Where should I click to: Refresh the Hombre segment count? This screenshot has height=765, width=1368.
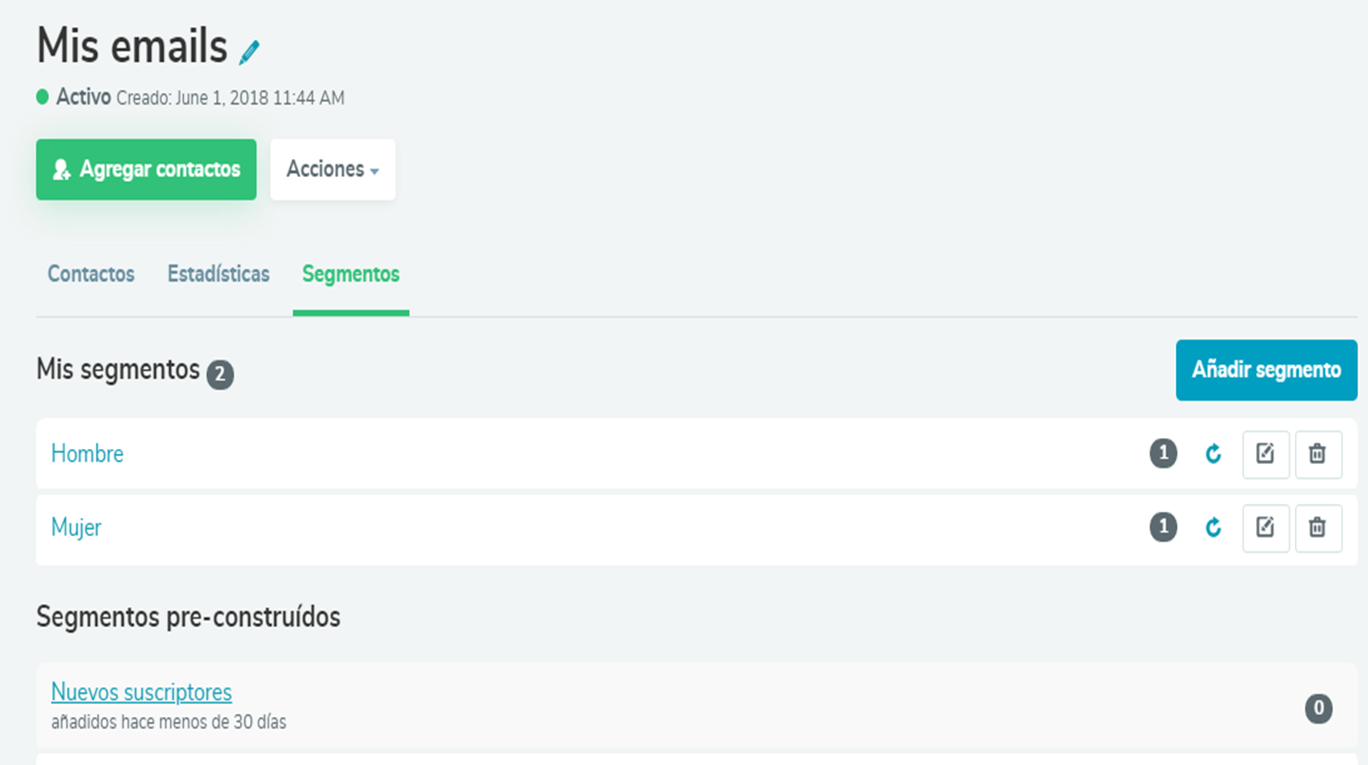(1213, 454)
